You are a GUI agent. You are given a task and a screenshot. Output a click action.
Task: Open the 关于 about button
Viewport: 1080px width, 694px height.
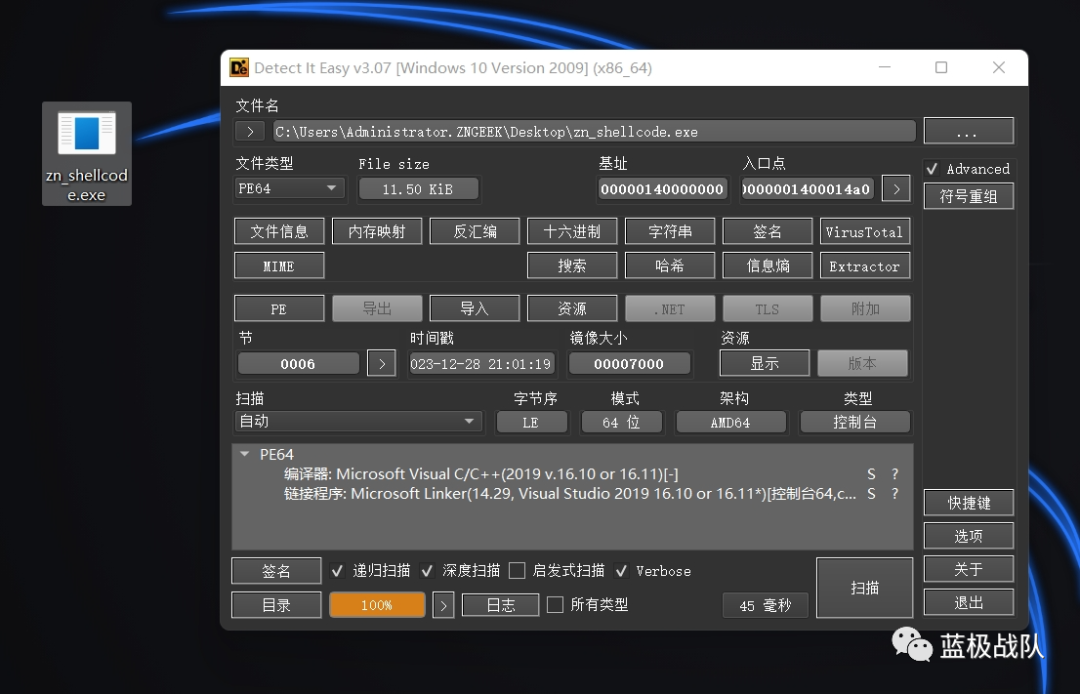(968, 569)
